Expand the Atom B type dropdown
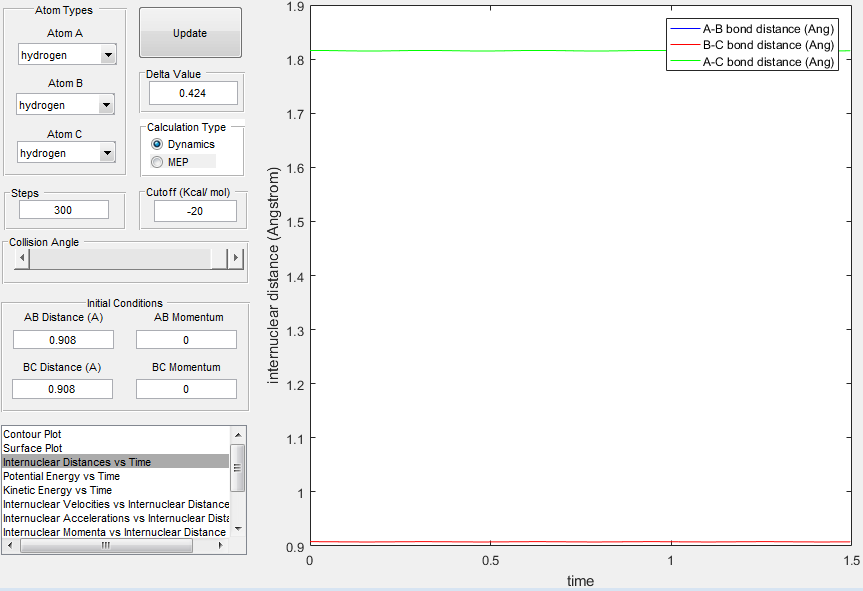 click(x=65, y=105)
